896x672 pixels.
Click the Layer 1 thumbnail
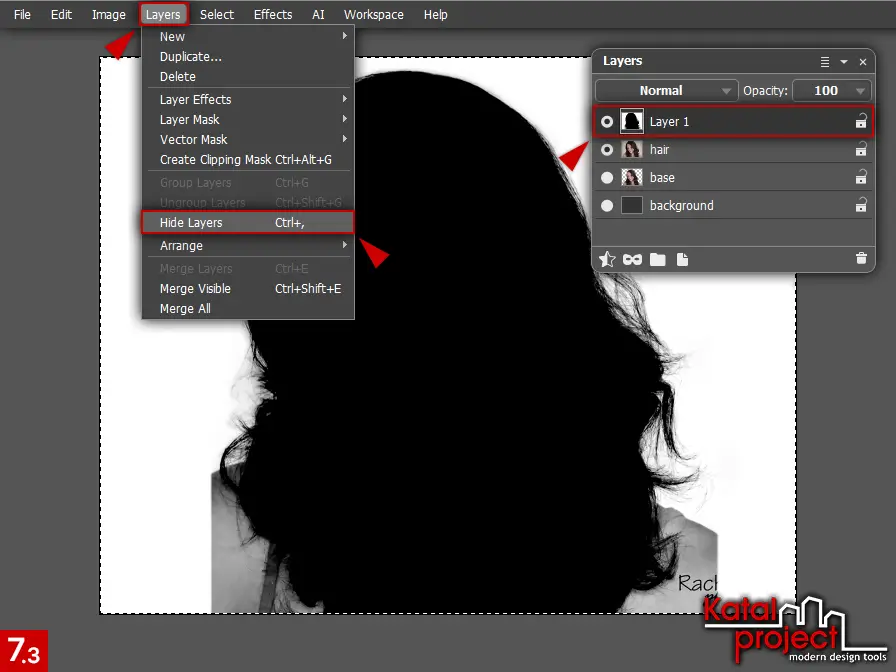coord(631,120)
